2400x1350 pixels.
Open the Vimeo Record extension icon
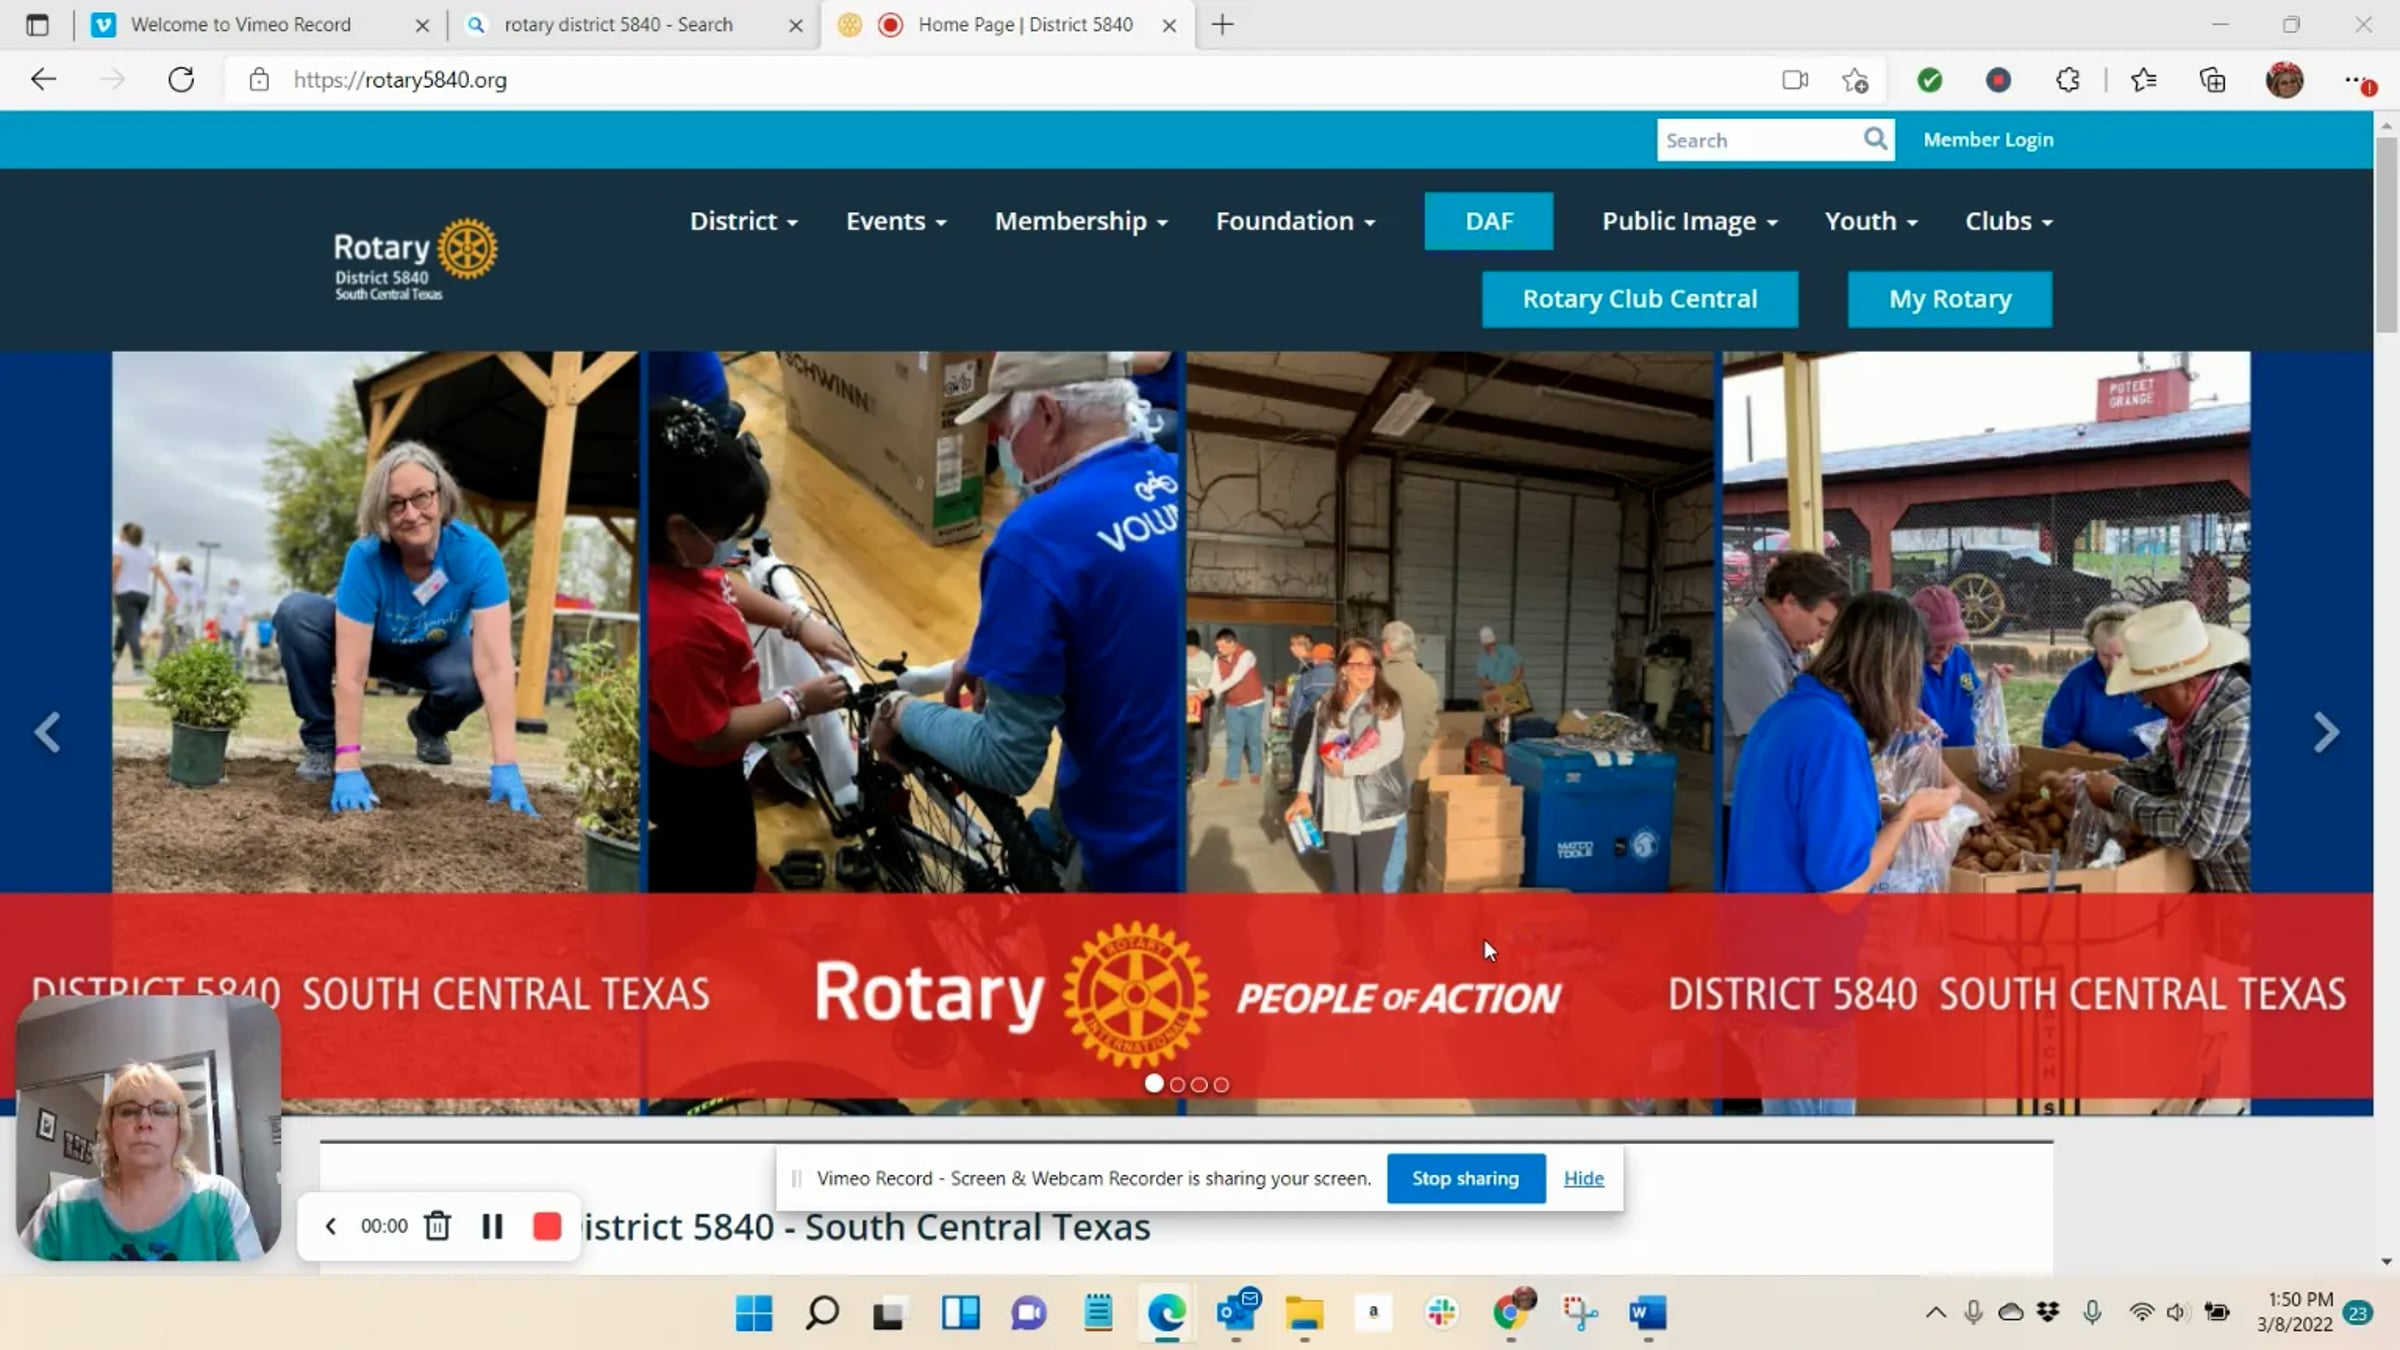pyautogui.click(x=1998, y=80)
